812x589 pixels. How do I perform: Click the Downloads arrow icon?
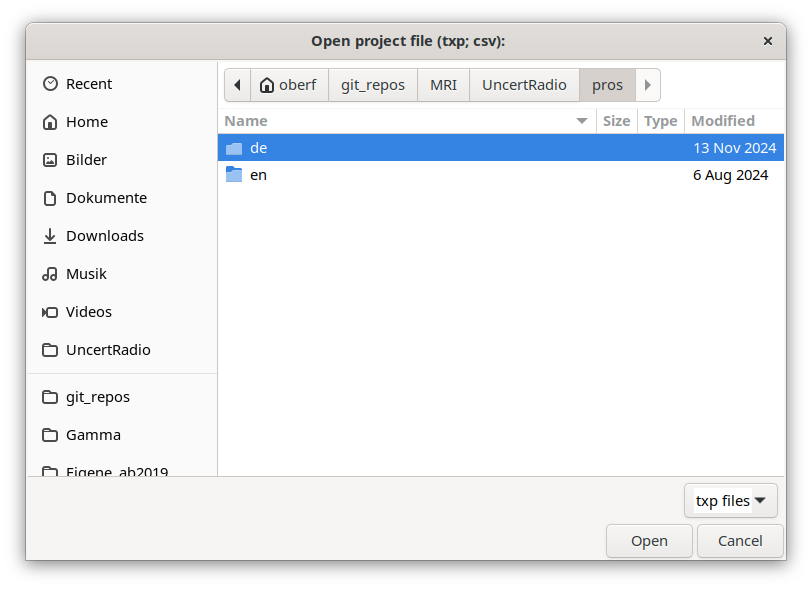(50, 236)
